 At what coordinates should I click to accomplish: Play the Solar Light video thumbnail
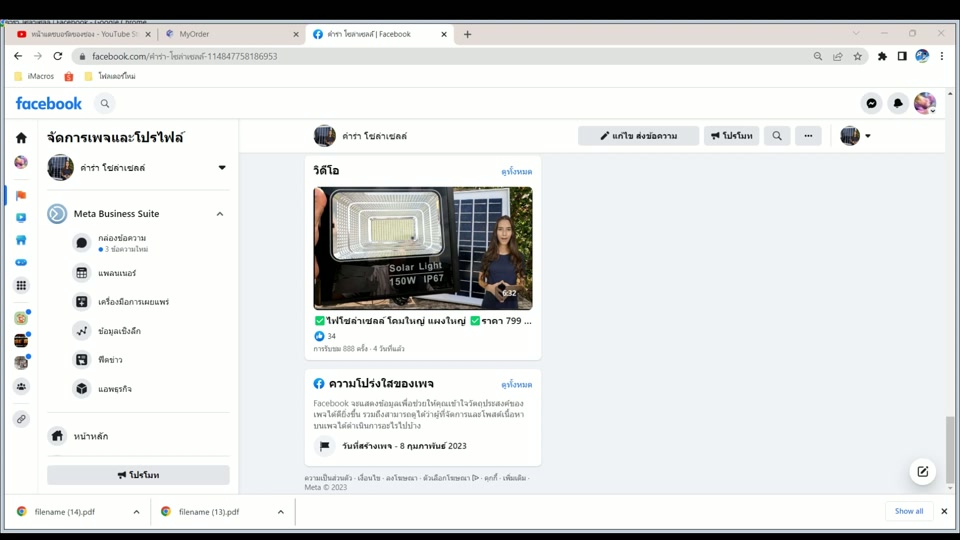pyautogui.click(x=423, y=248)
